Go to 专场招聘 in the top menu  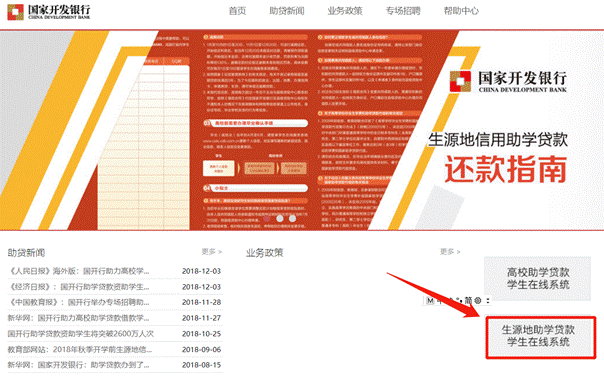coord(403,11)
